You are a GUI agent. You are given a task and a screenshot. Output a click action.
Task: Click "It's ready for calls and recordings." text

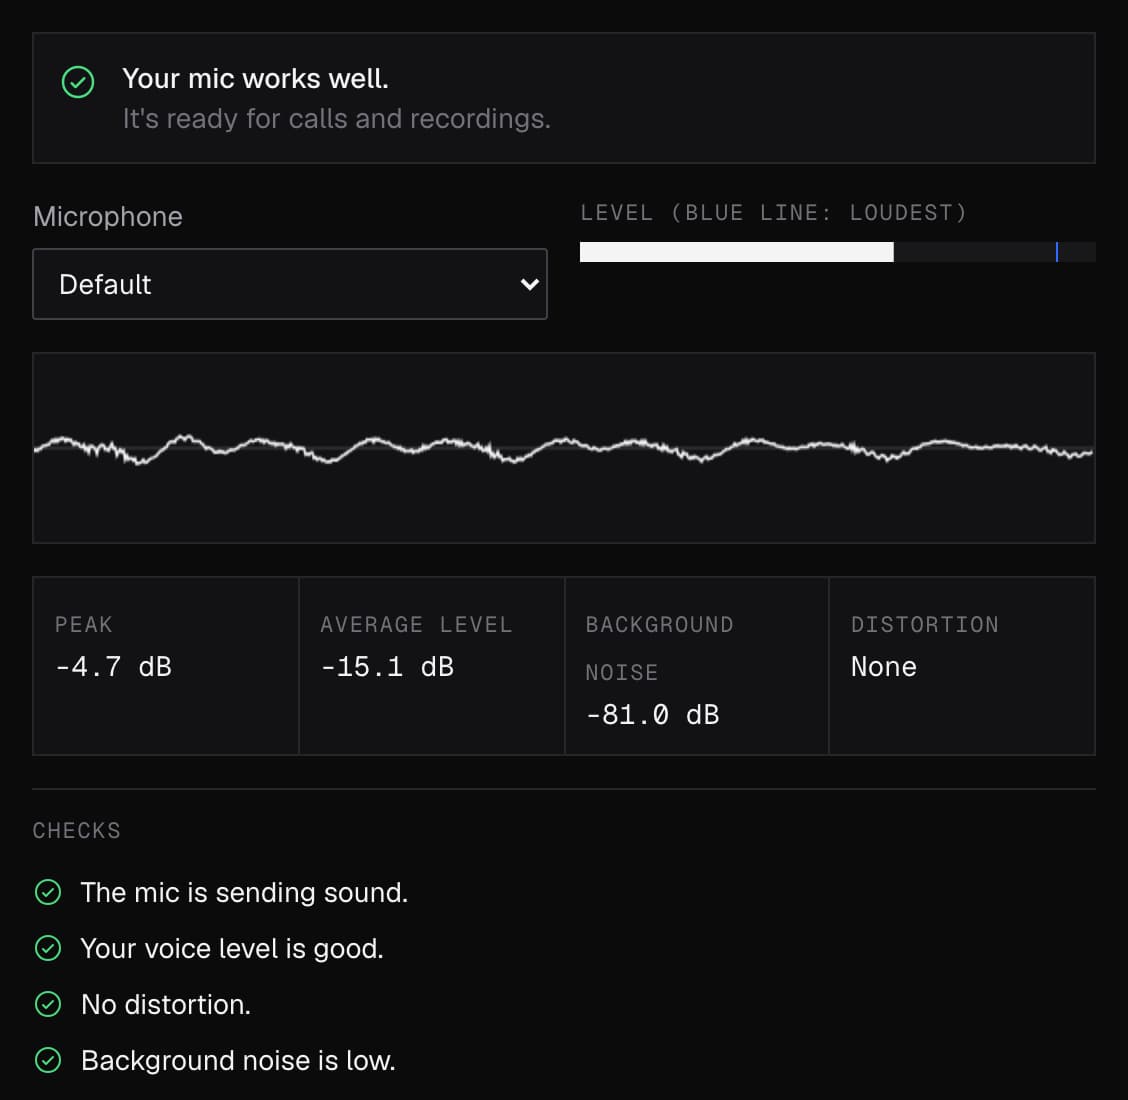point(337,119)
